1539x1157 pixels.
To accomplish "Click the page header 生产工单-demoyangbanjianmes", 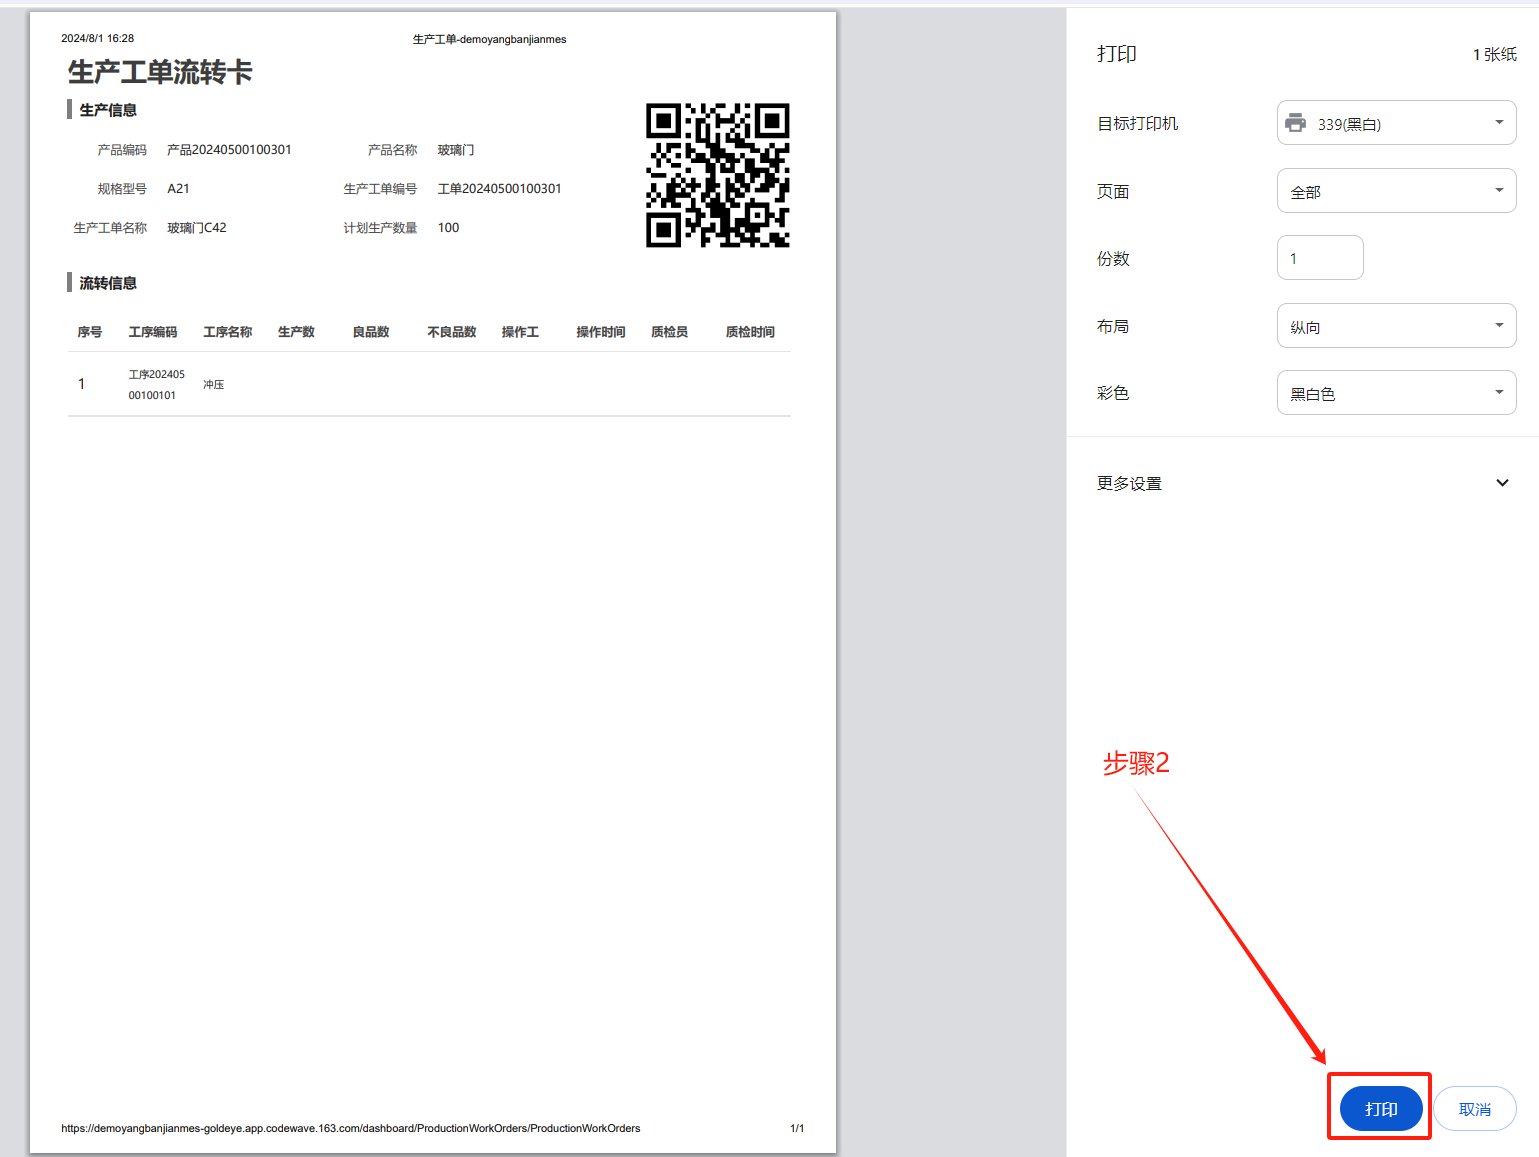I will click(x=489, y=39).
